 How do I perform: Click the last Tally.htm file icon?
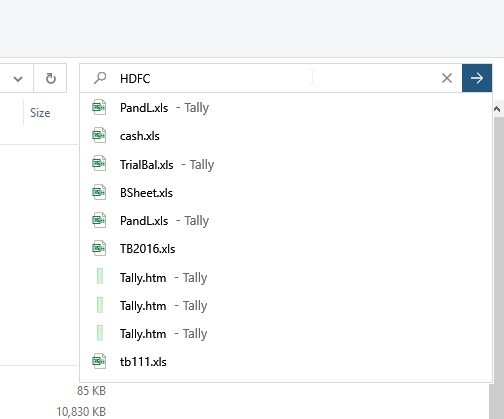click(100, 333)
